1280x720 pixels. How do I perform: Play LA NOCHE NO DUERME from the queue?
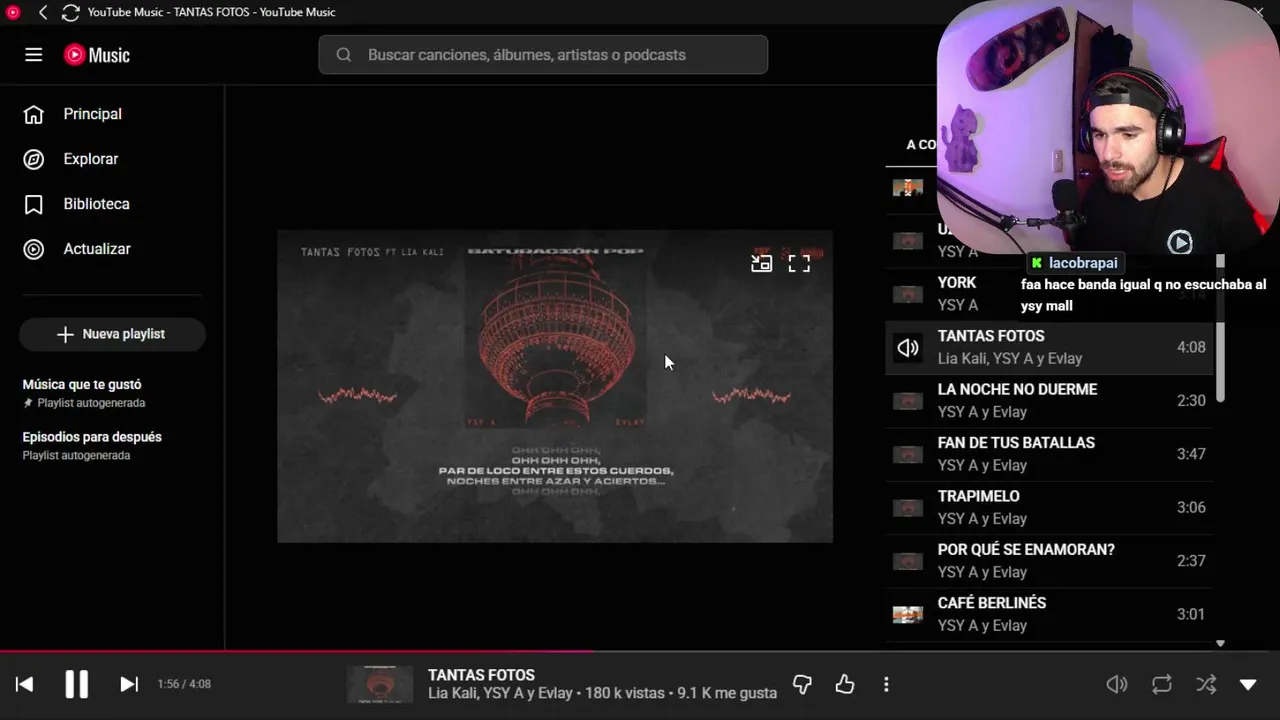(x=1049, y=400)
